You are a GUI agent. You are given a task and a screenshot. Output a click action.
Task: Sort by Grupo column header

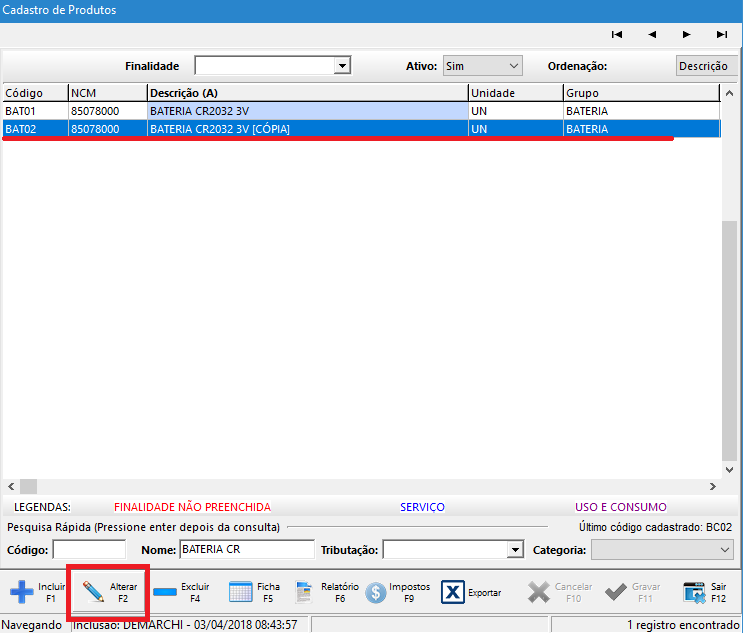(x=642, y=93)
